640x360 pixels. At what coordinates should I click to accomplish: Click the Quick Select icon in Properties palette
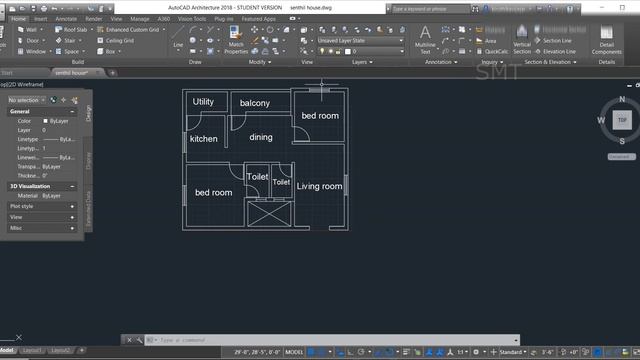point(74,100)
